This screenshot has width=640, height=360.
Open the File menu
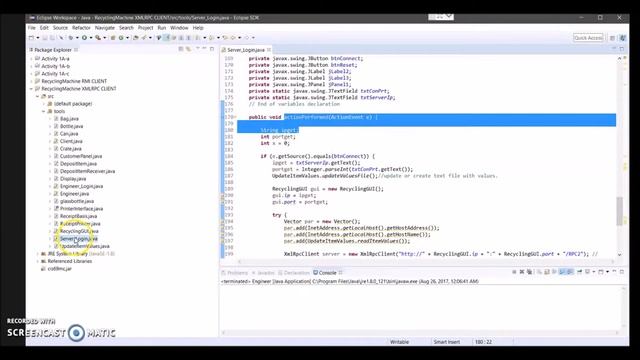click(32, 28)
